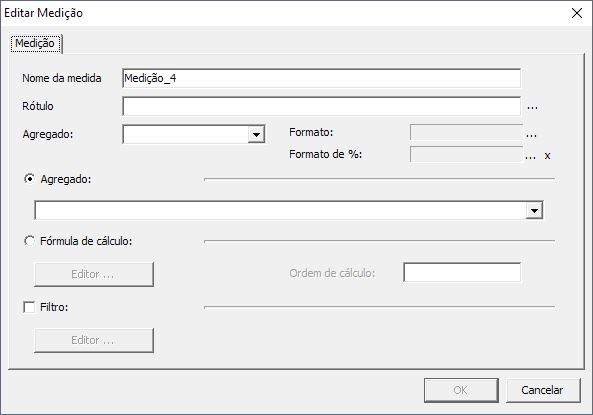Select the Agregado radio button
The width and height of the screenshot is (593, 415).
pos(29,179)
